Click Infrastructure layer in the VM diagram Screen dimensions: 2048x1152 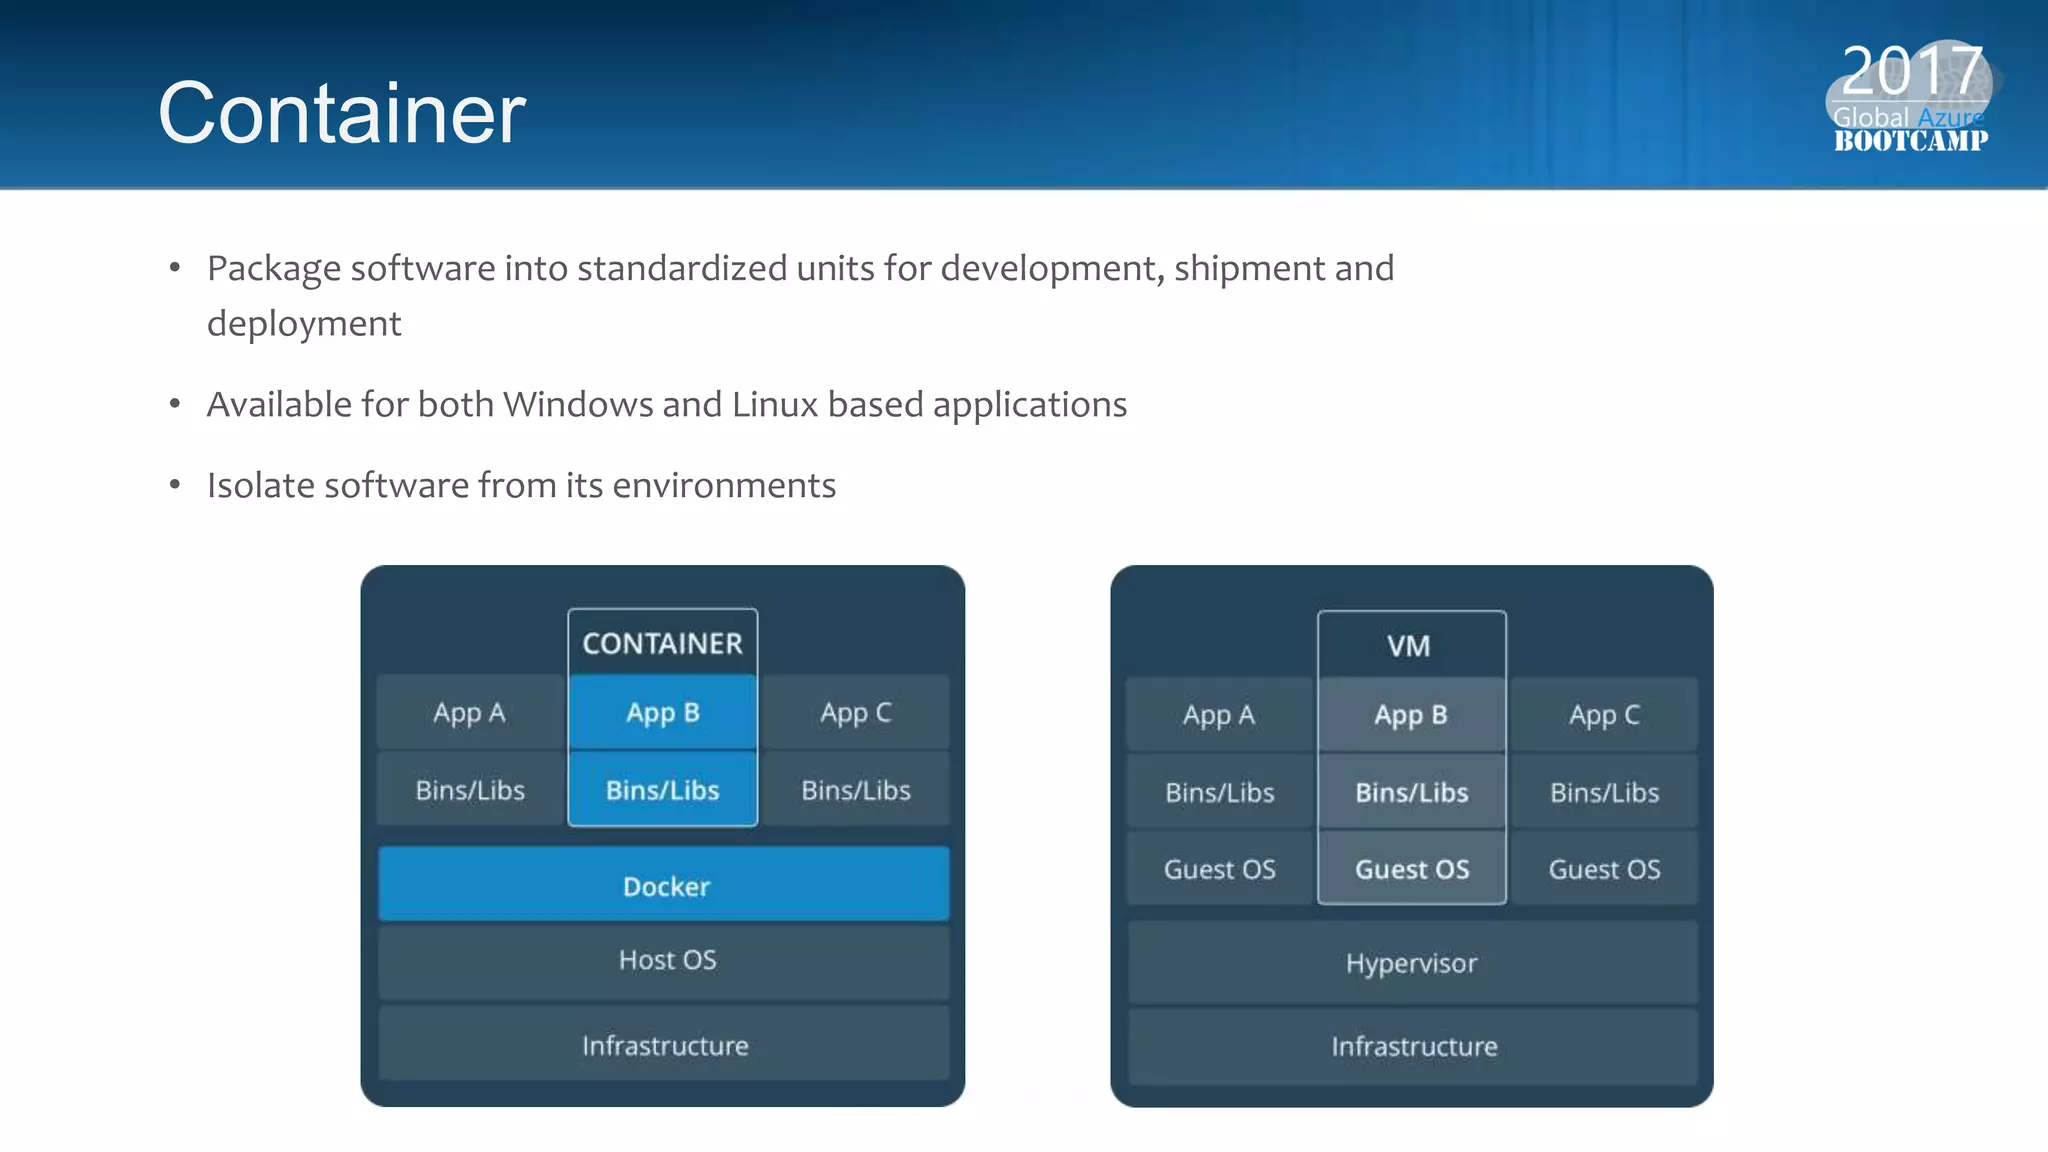tap(1413, 1047)
